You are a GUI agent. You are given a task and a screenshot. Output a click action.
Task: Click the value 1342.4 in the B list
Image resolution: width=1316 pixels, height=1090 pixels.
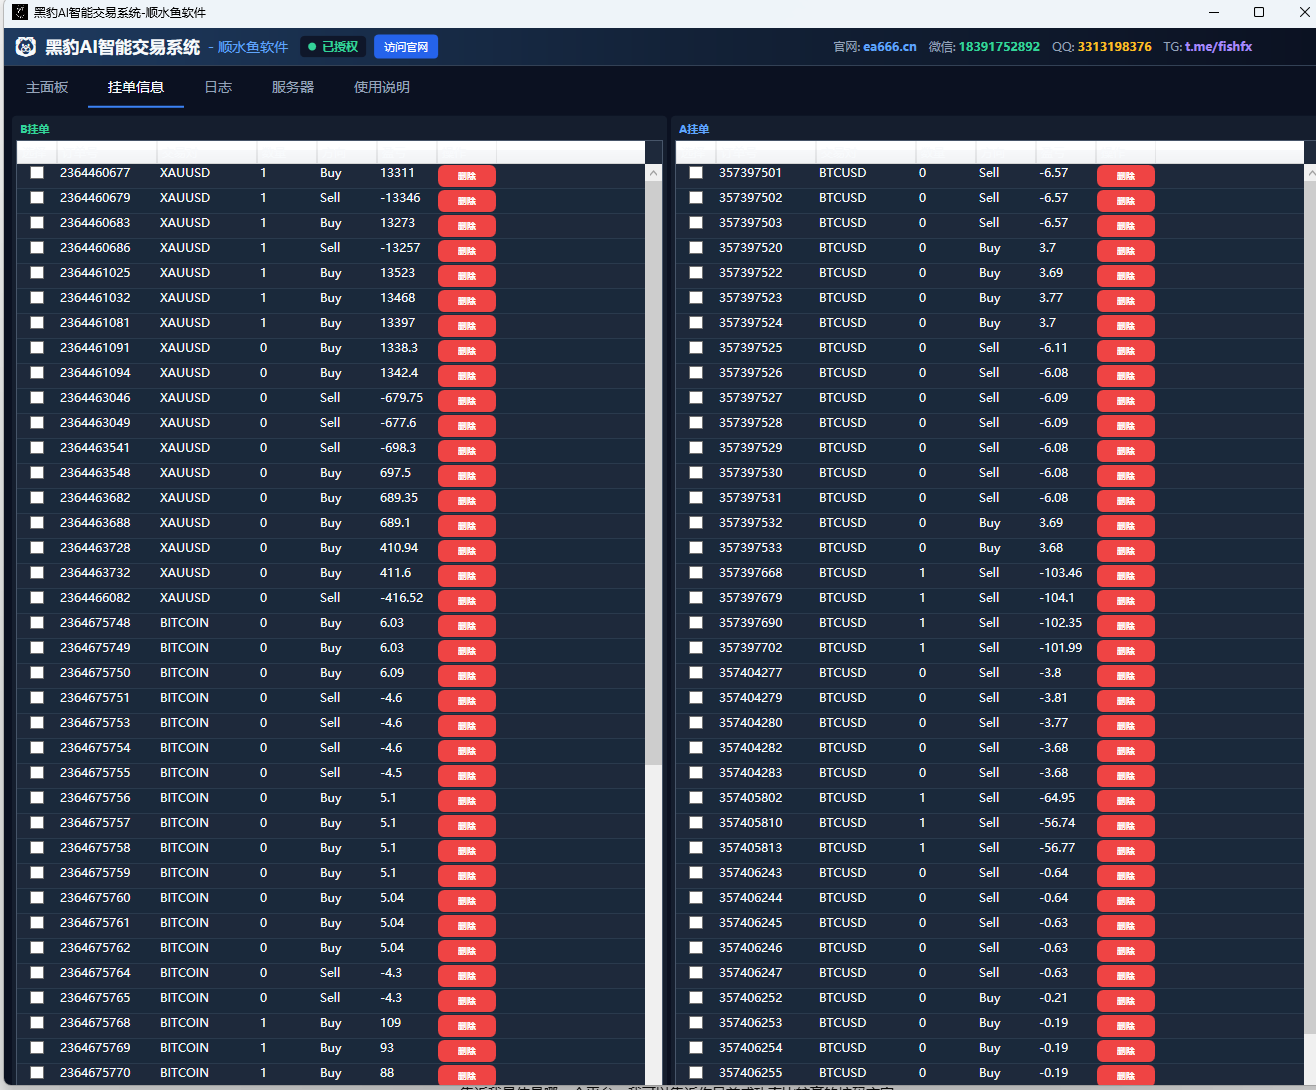click(x=399, y=373)
